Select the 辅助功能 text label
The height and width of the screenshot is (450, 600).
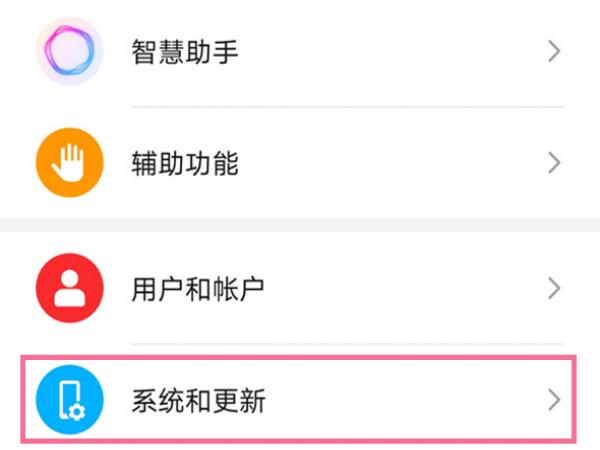[x=185, y=163]
